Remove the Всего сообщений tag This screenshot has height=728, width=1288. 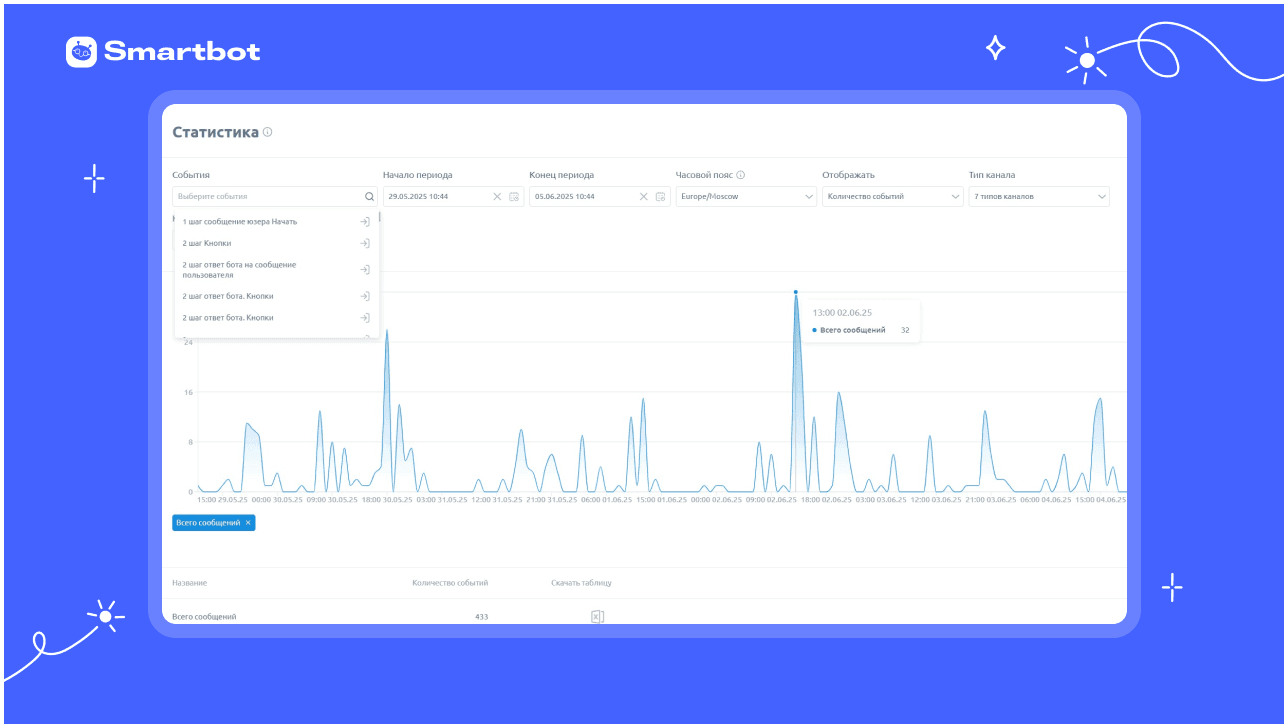pos(248,523)
